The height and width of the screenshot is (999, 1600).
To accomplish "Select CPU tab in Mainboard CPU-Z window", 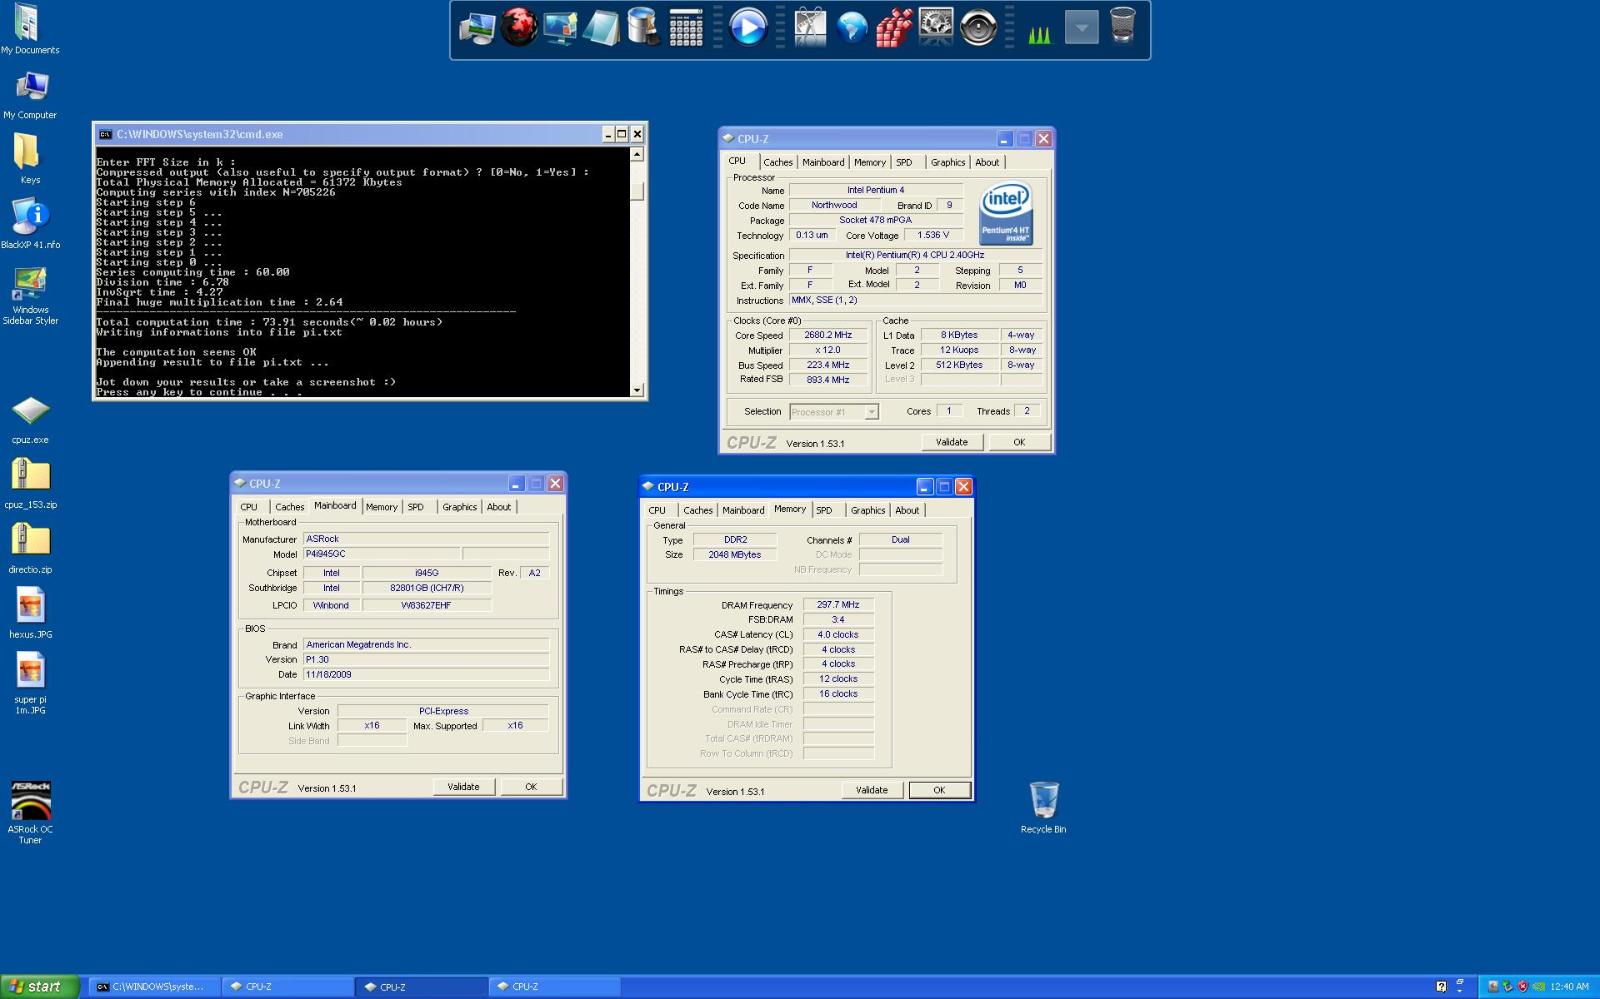I will point(249,507).
